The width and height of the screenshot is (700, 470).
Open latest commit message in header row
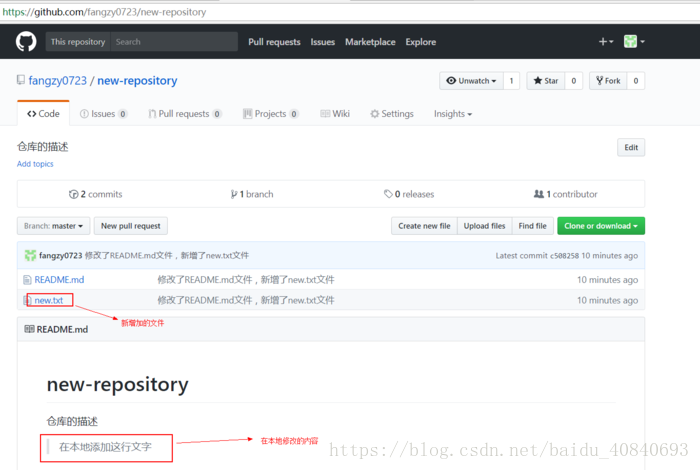pos(167,255)
